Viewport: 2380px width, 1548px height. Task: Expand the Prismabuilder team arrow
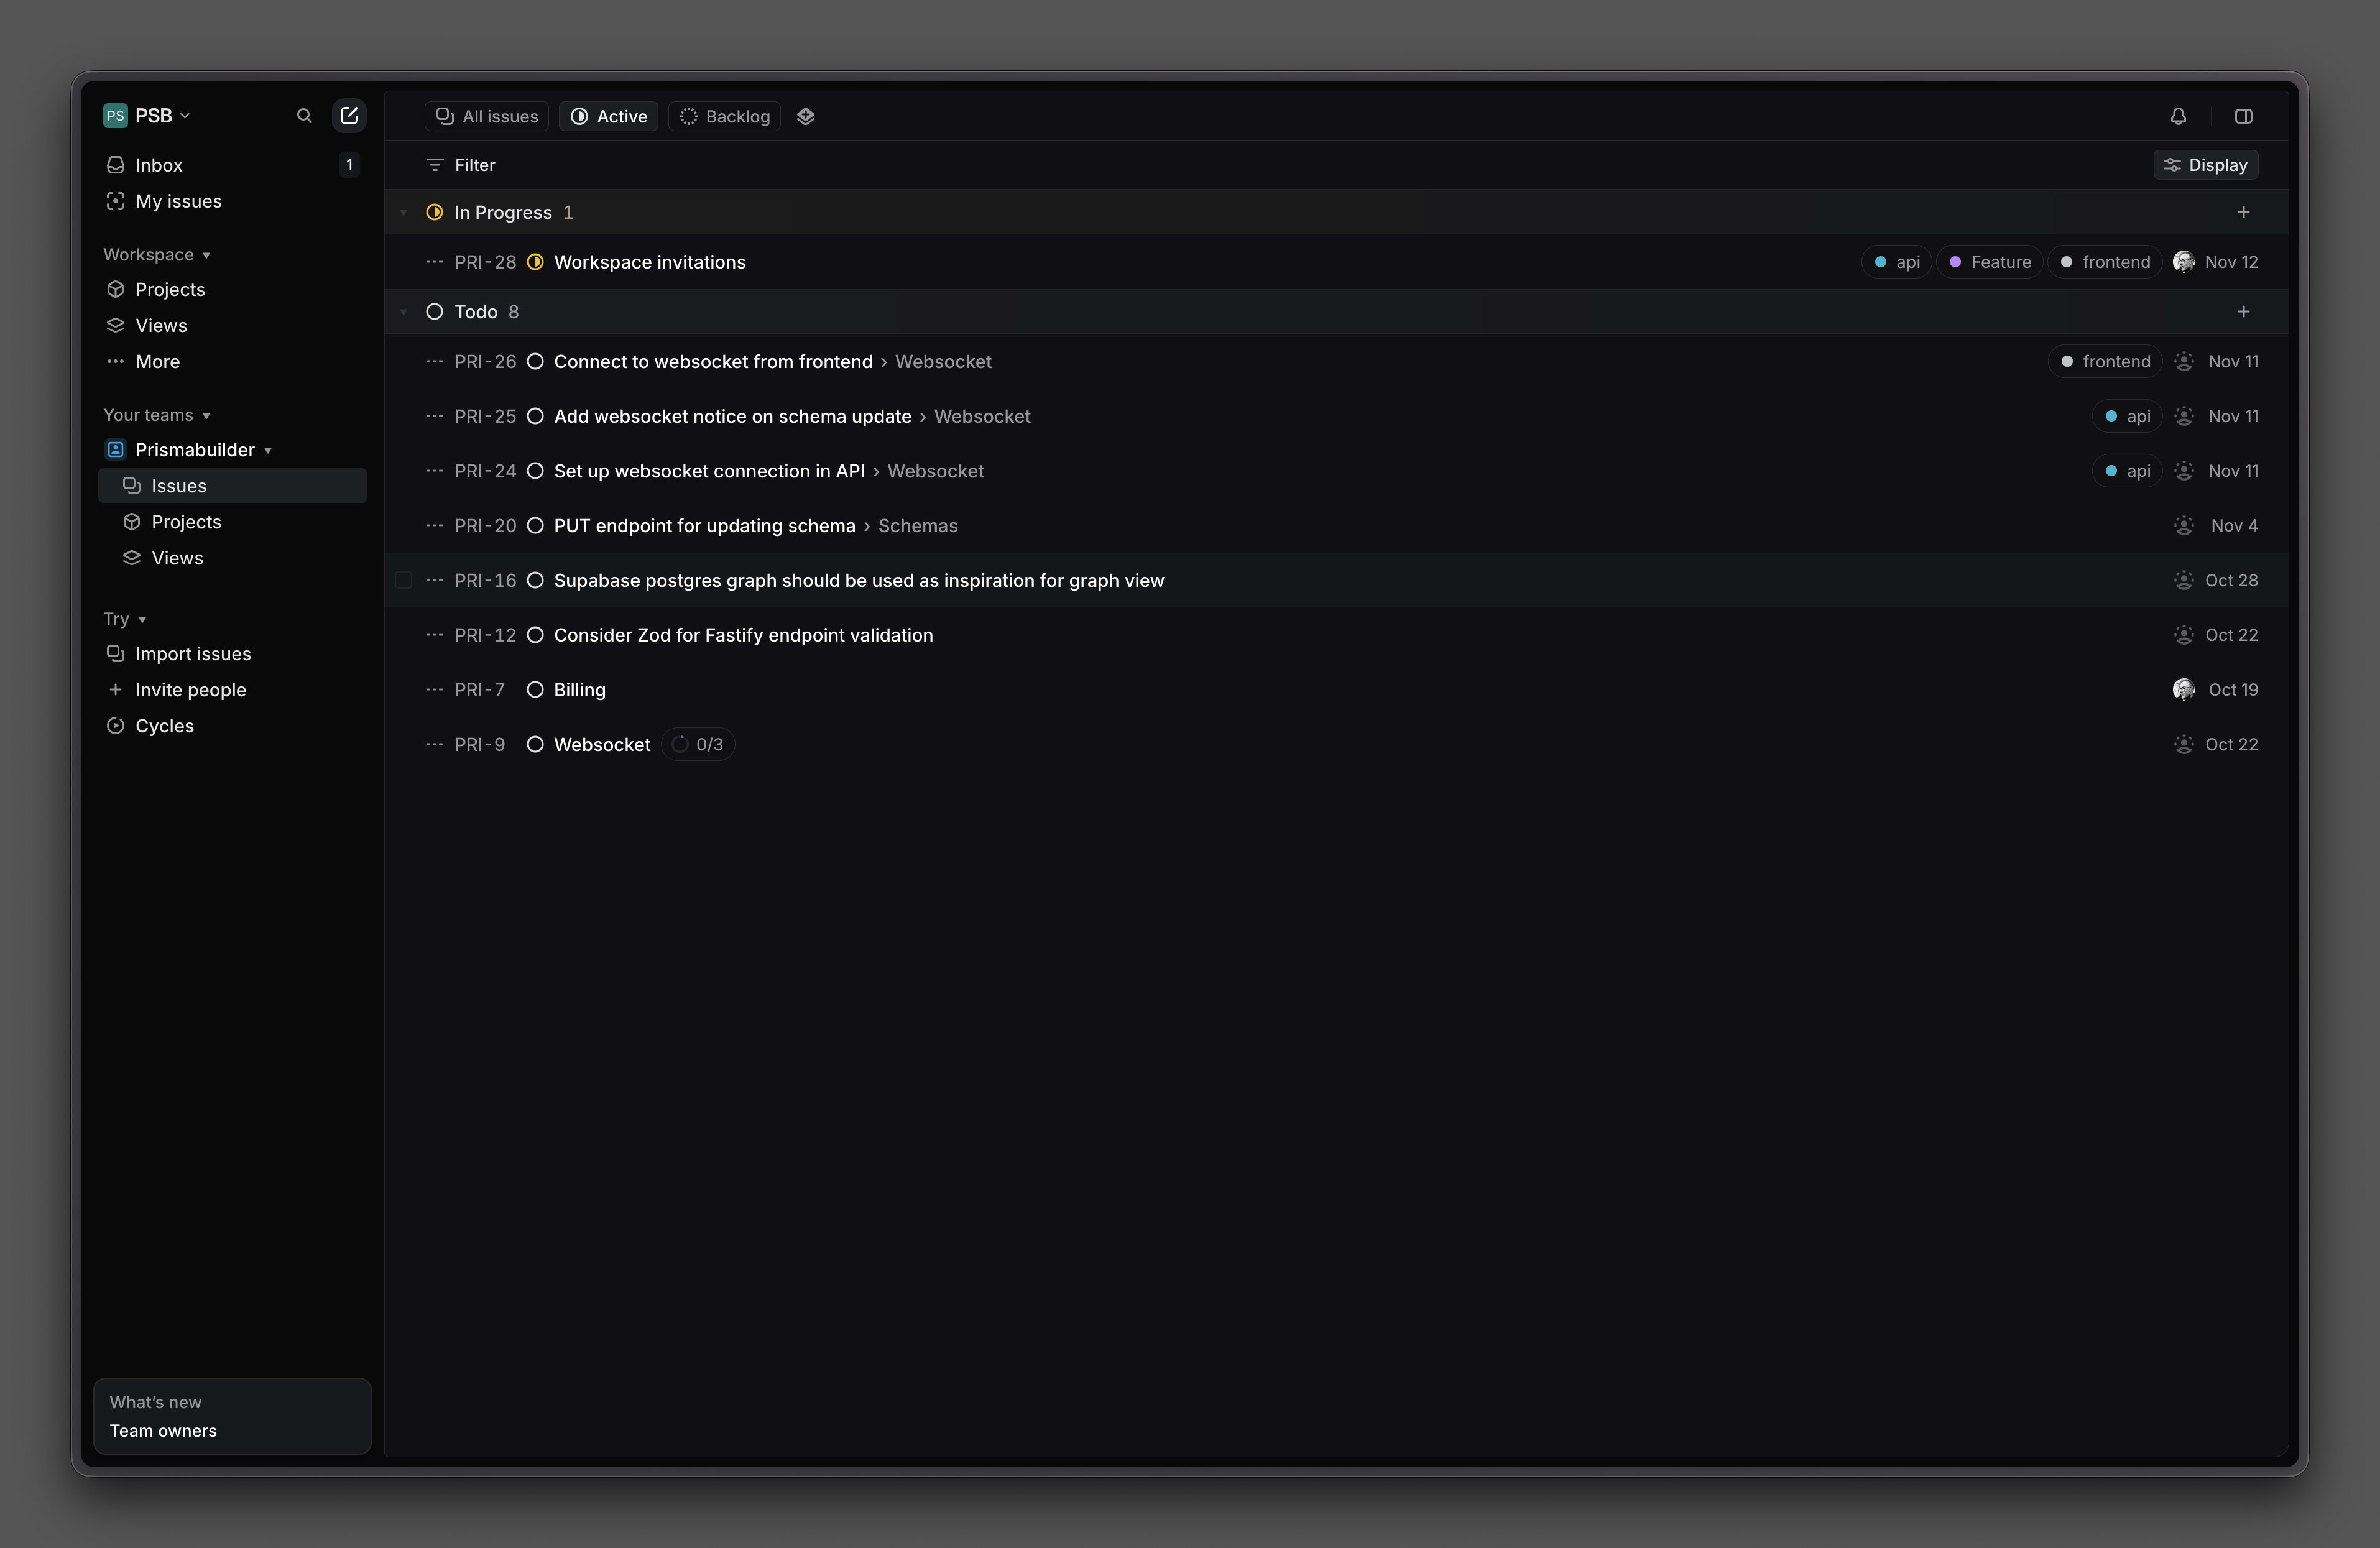(x=268, y=451)
